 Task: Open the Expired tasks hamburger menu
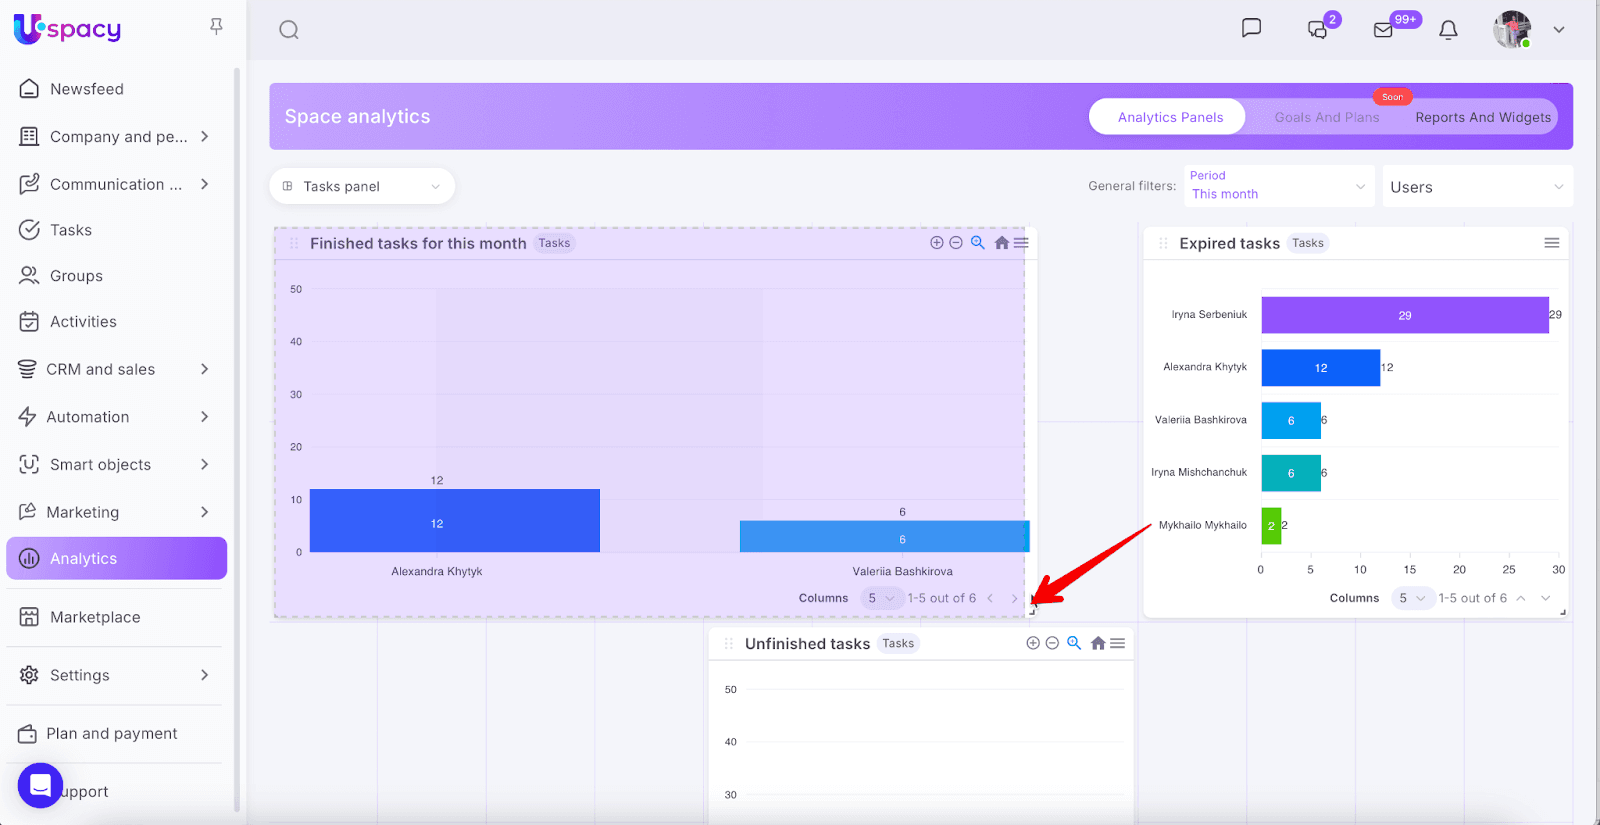[1552, 243]
